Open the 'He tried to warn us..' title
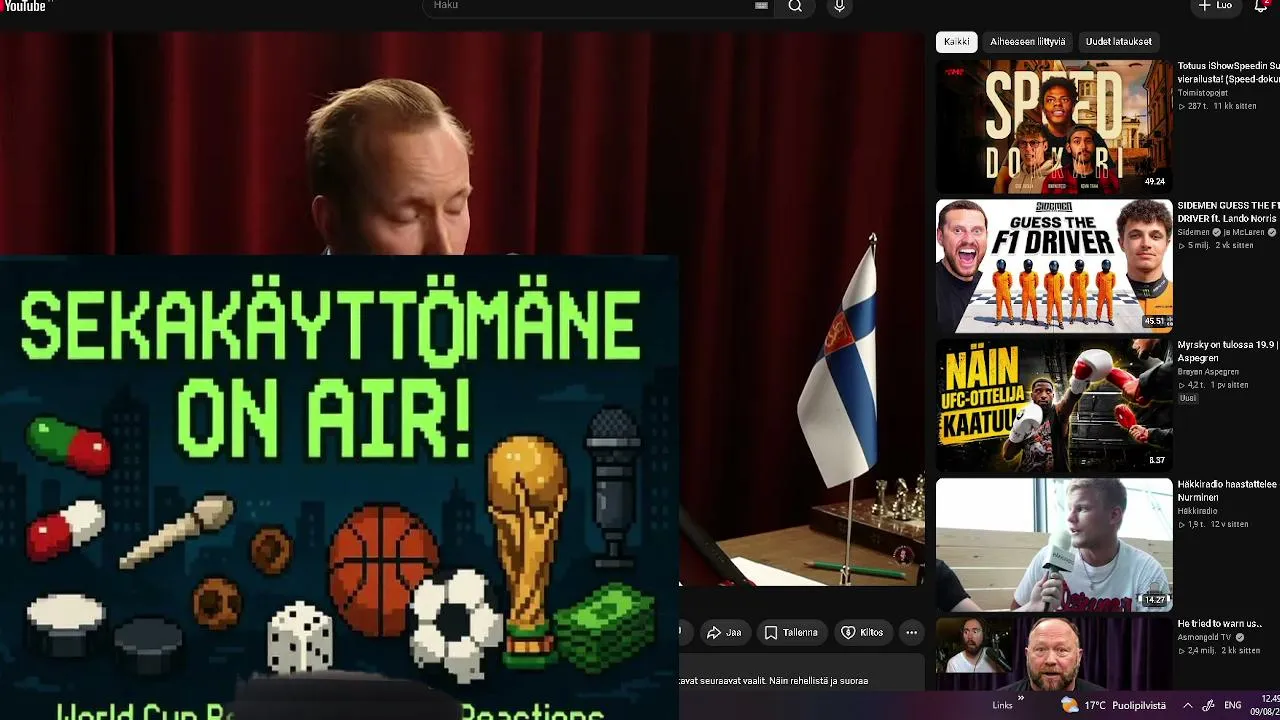 pos(1219,624)
